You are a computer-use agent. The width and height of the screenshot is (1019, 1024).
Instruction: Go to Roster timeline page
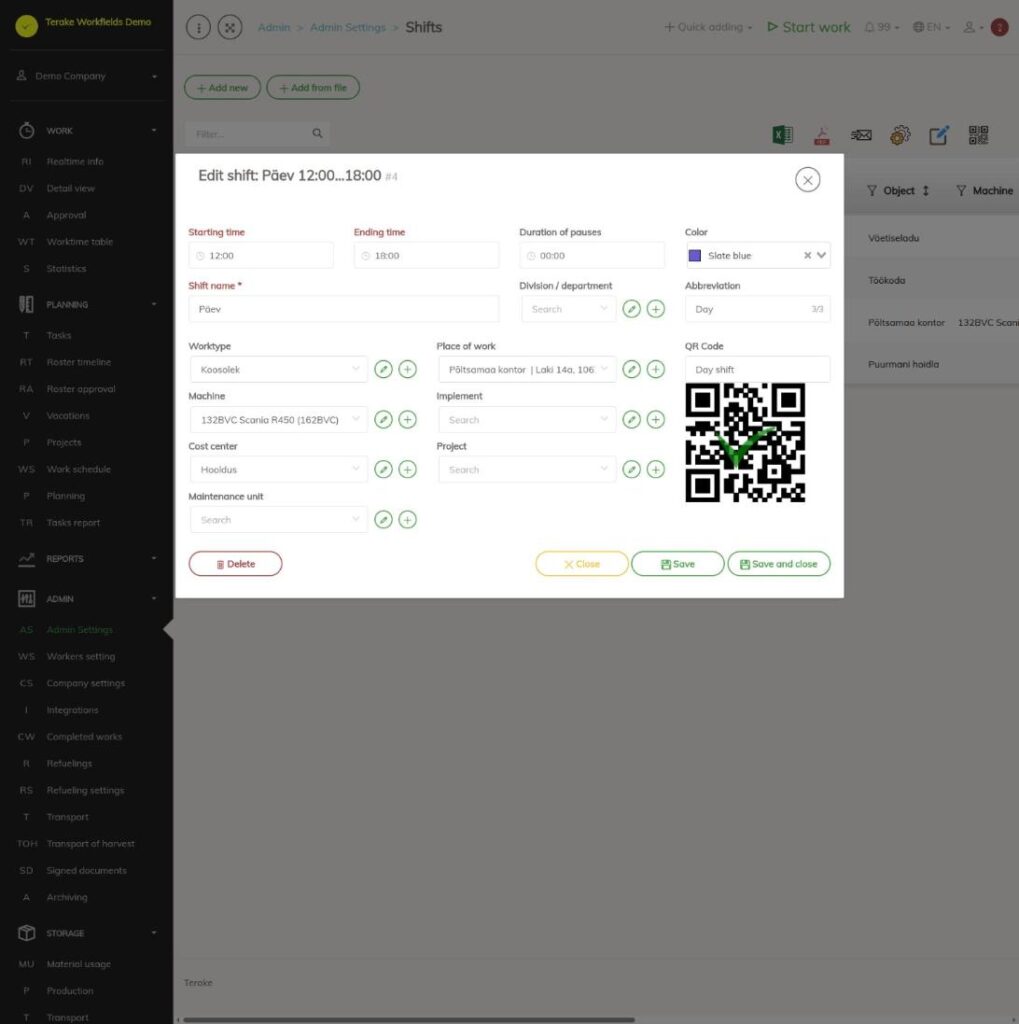[78, 362]
